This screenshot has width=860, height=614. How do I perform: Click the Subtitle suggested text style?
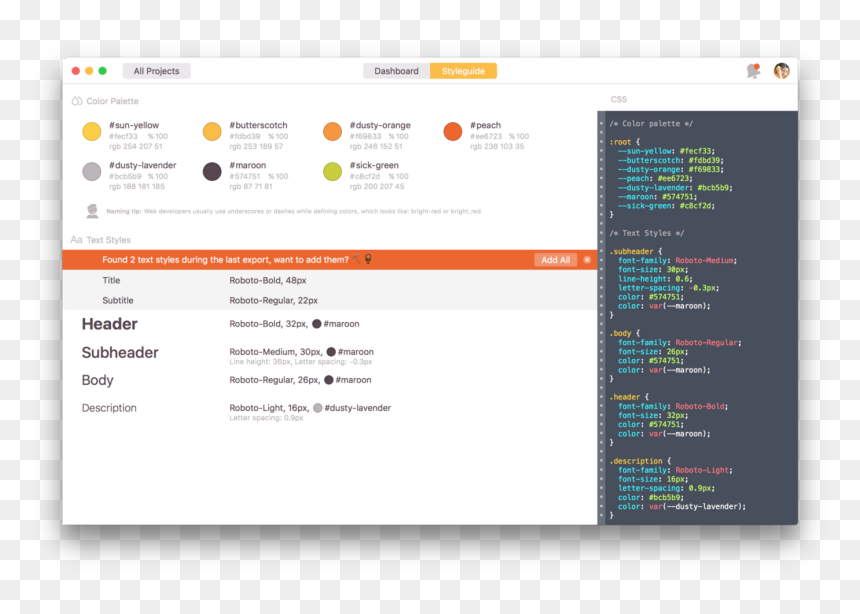point(330,300)
